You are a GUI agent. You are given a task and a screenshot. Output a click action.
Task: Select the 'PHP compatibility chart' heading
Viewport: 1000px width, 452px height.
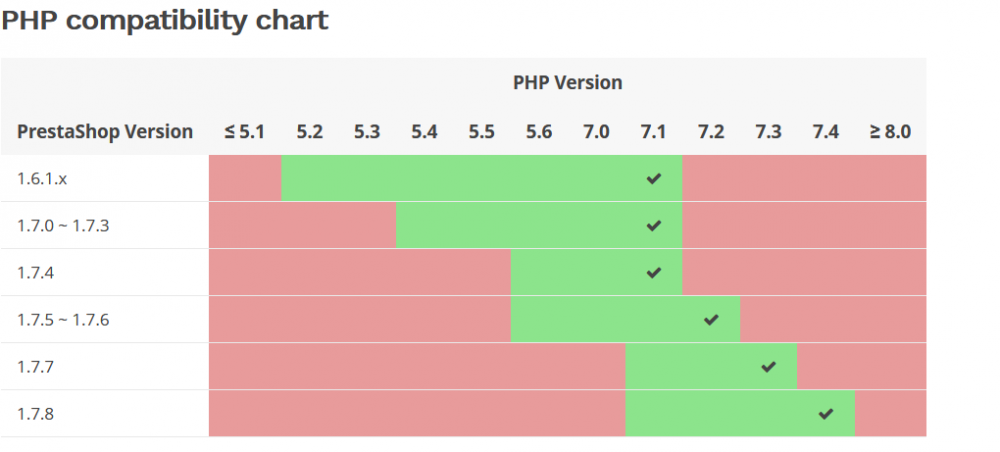click(x=165, y=20)
